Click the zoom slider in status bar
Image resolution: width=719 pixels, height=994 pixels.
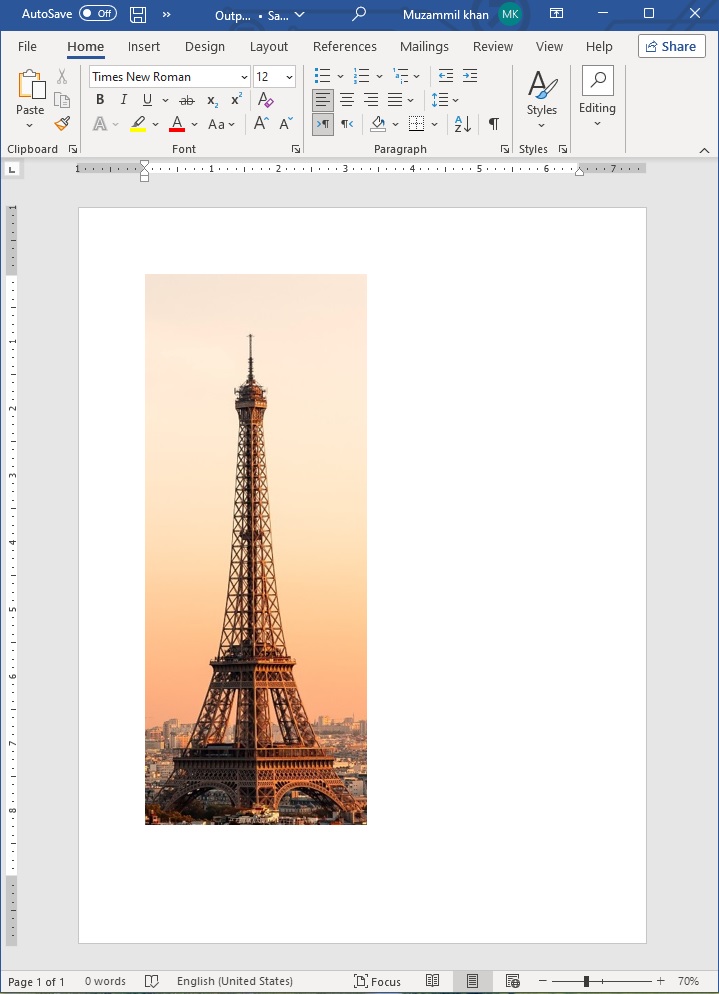pyautogui.click(x=587, y=981)
